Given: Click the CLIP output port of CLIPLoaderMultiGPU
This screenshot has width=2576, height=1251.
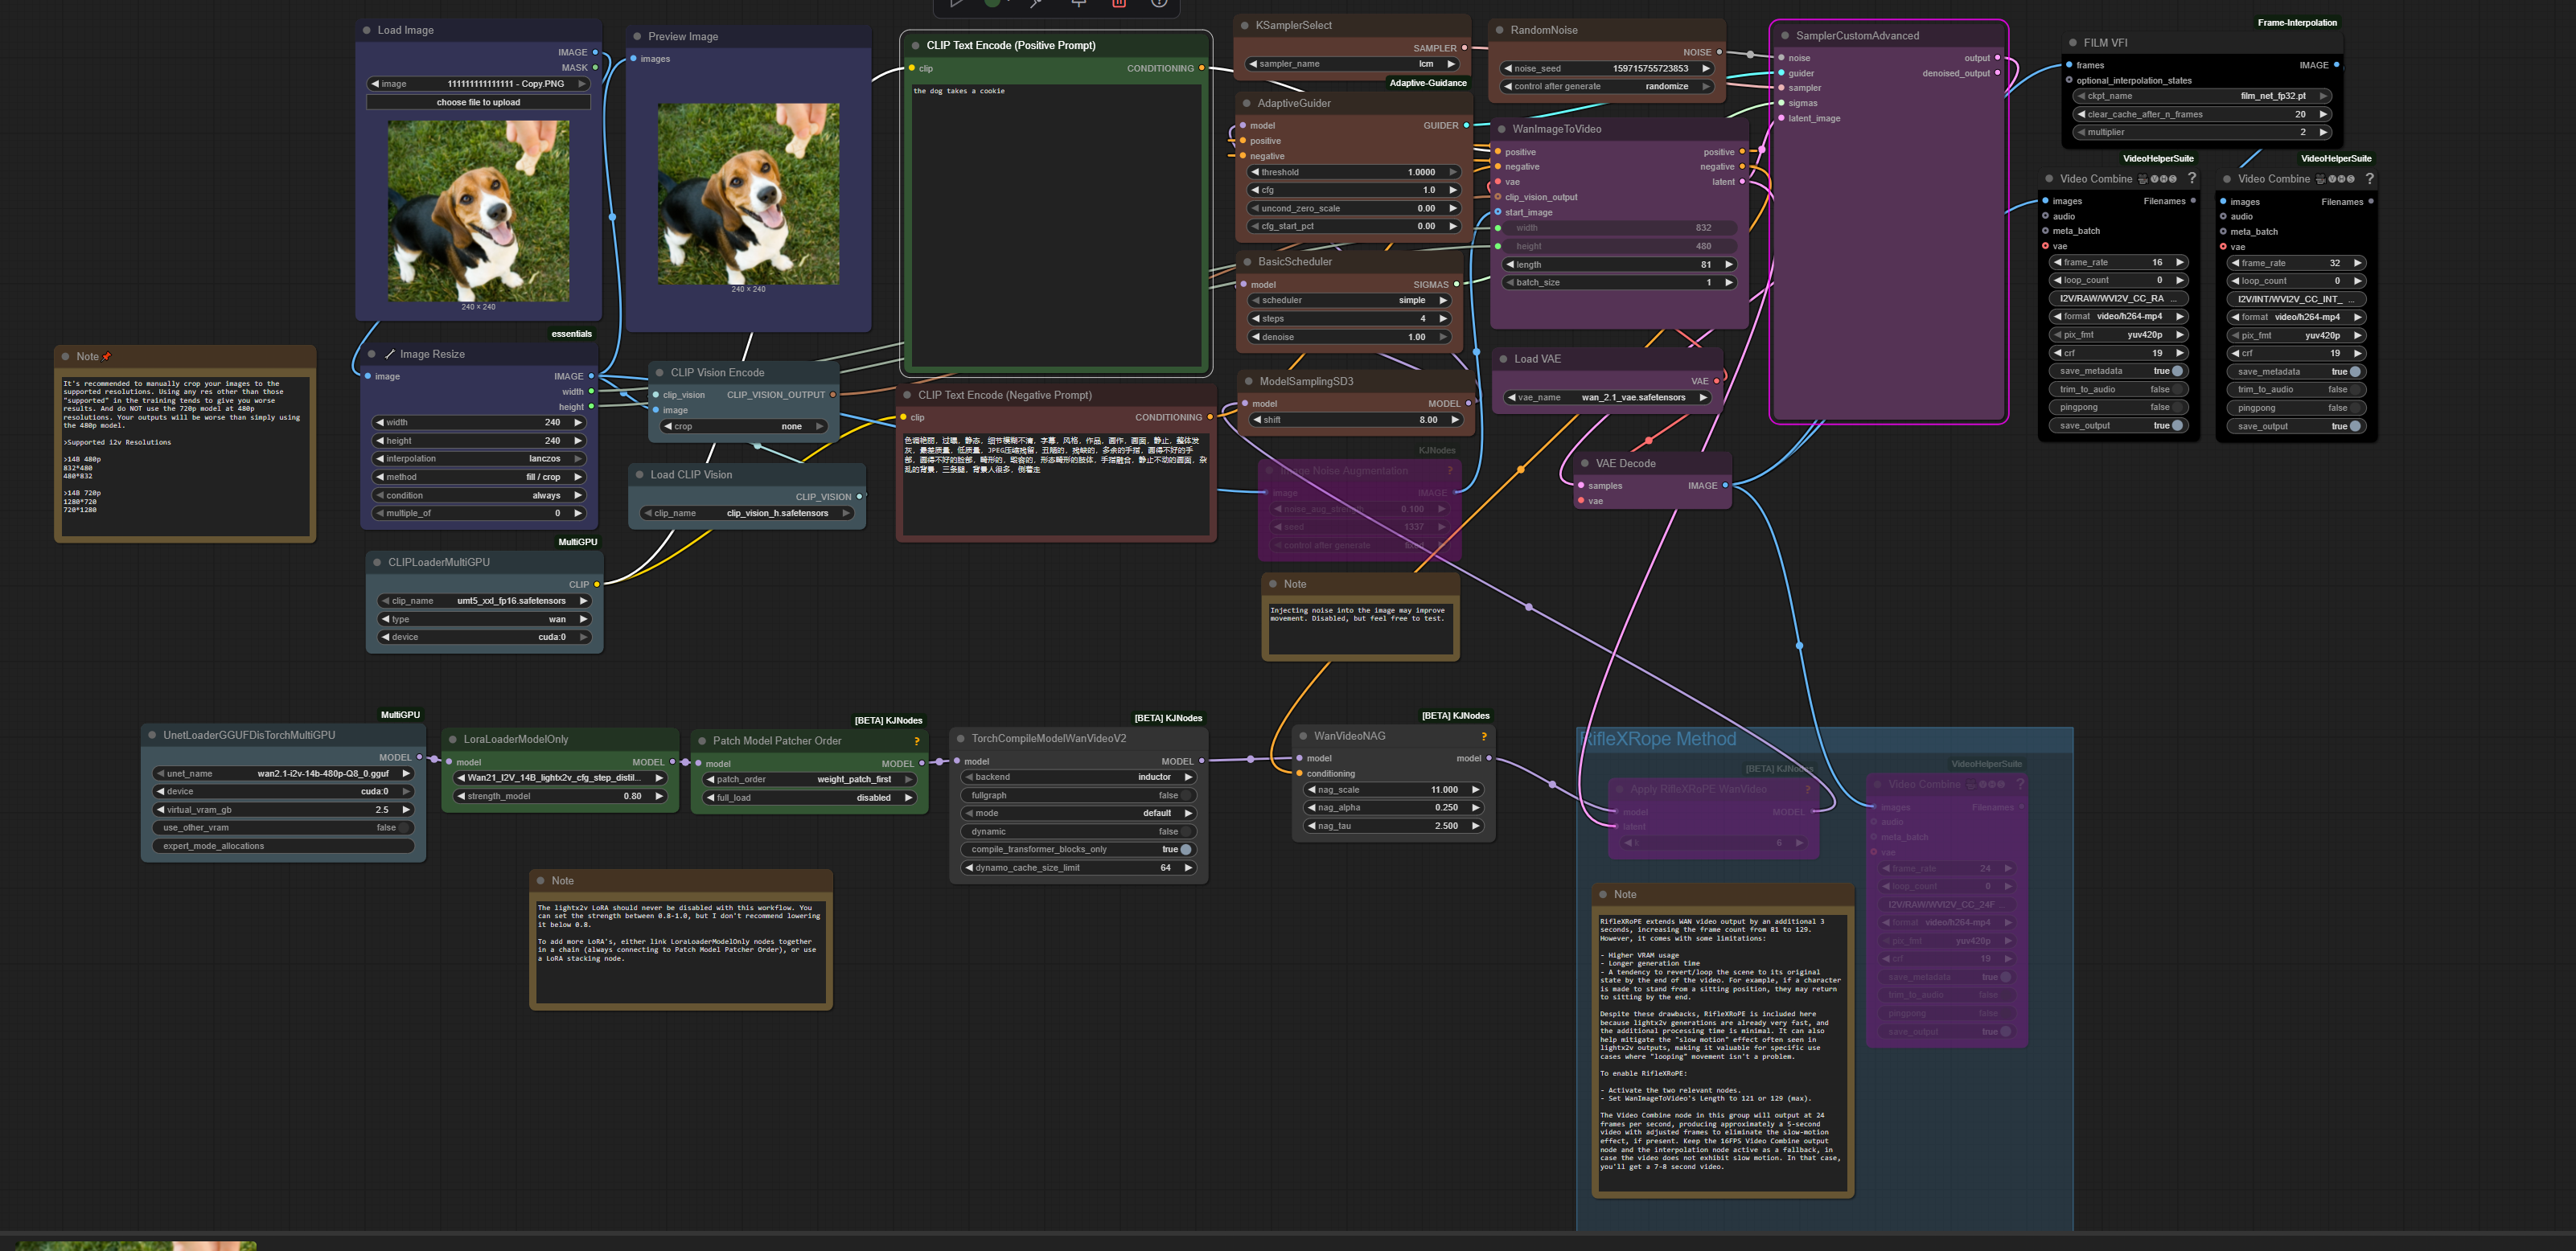Looking at the screenshot, I should 596,584.
